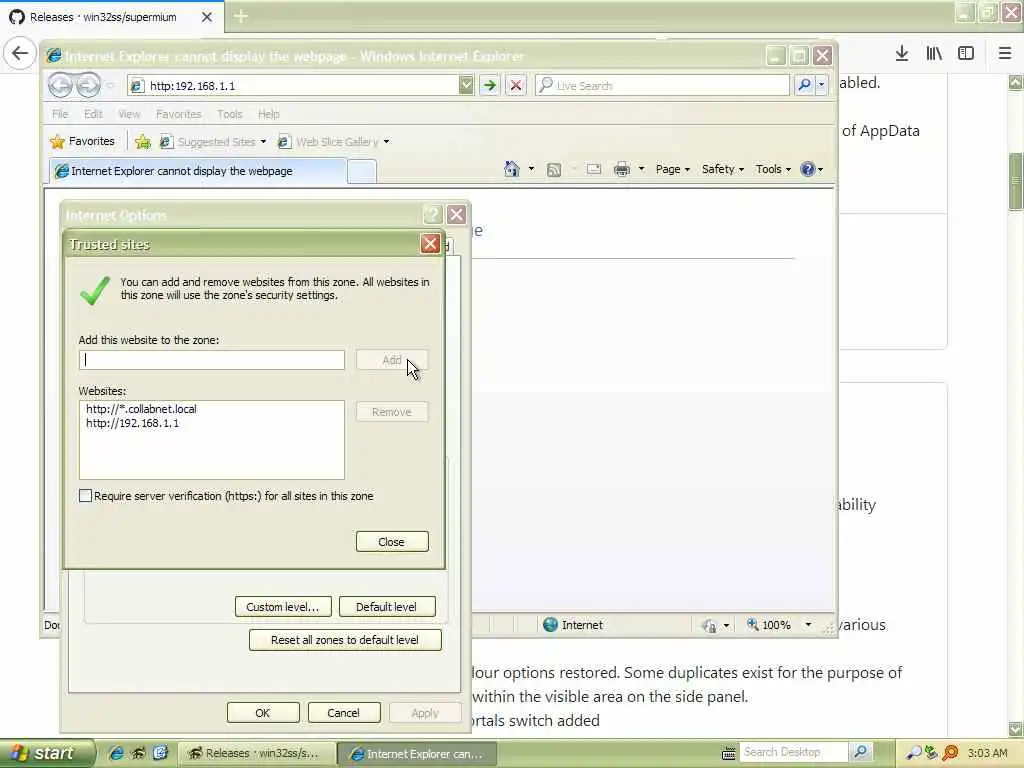Open the Safety dropdown menu

(723, 169)
